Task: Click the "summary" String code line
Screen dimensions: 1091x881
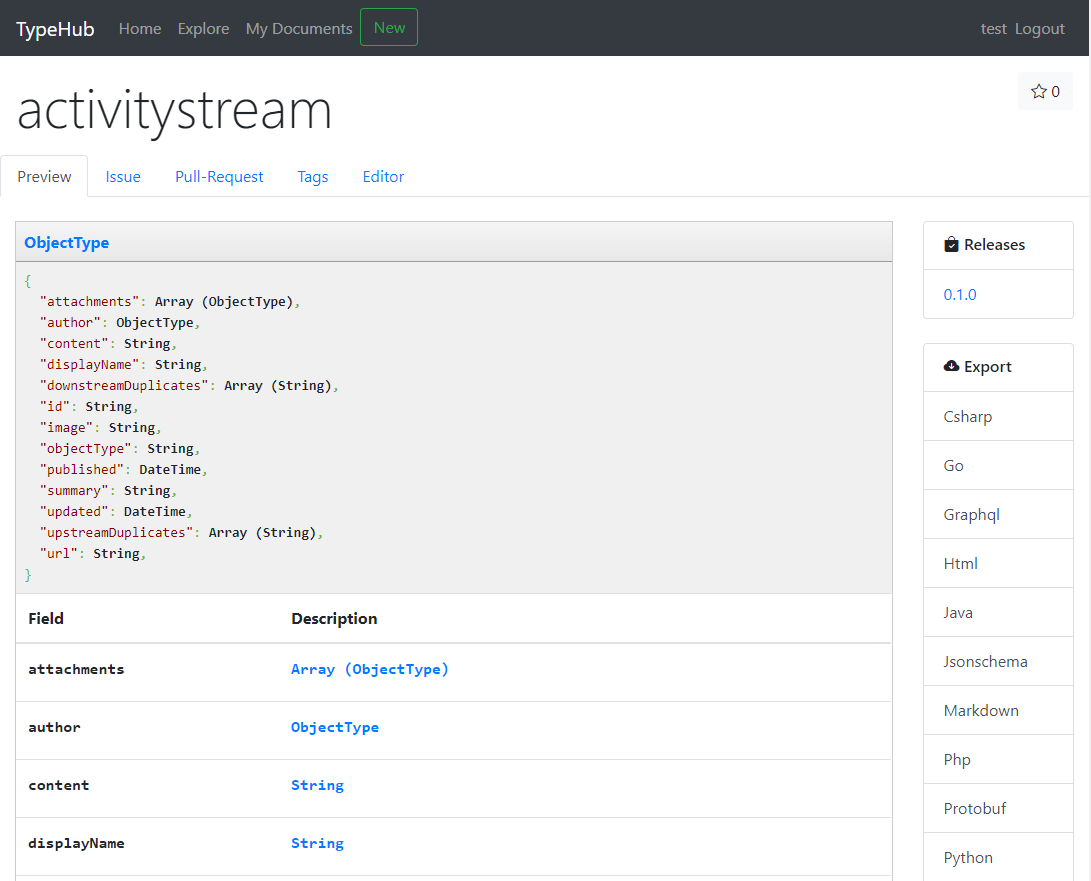Action: (x=108, y=491)
